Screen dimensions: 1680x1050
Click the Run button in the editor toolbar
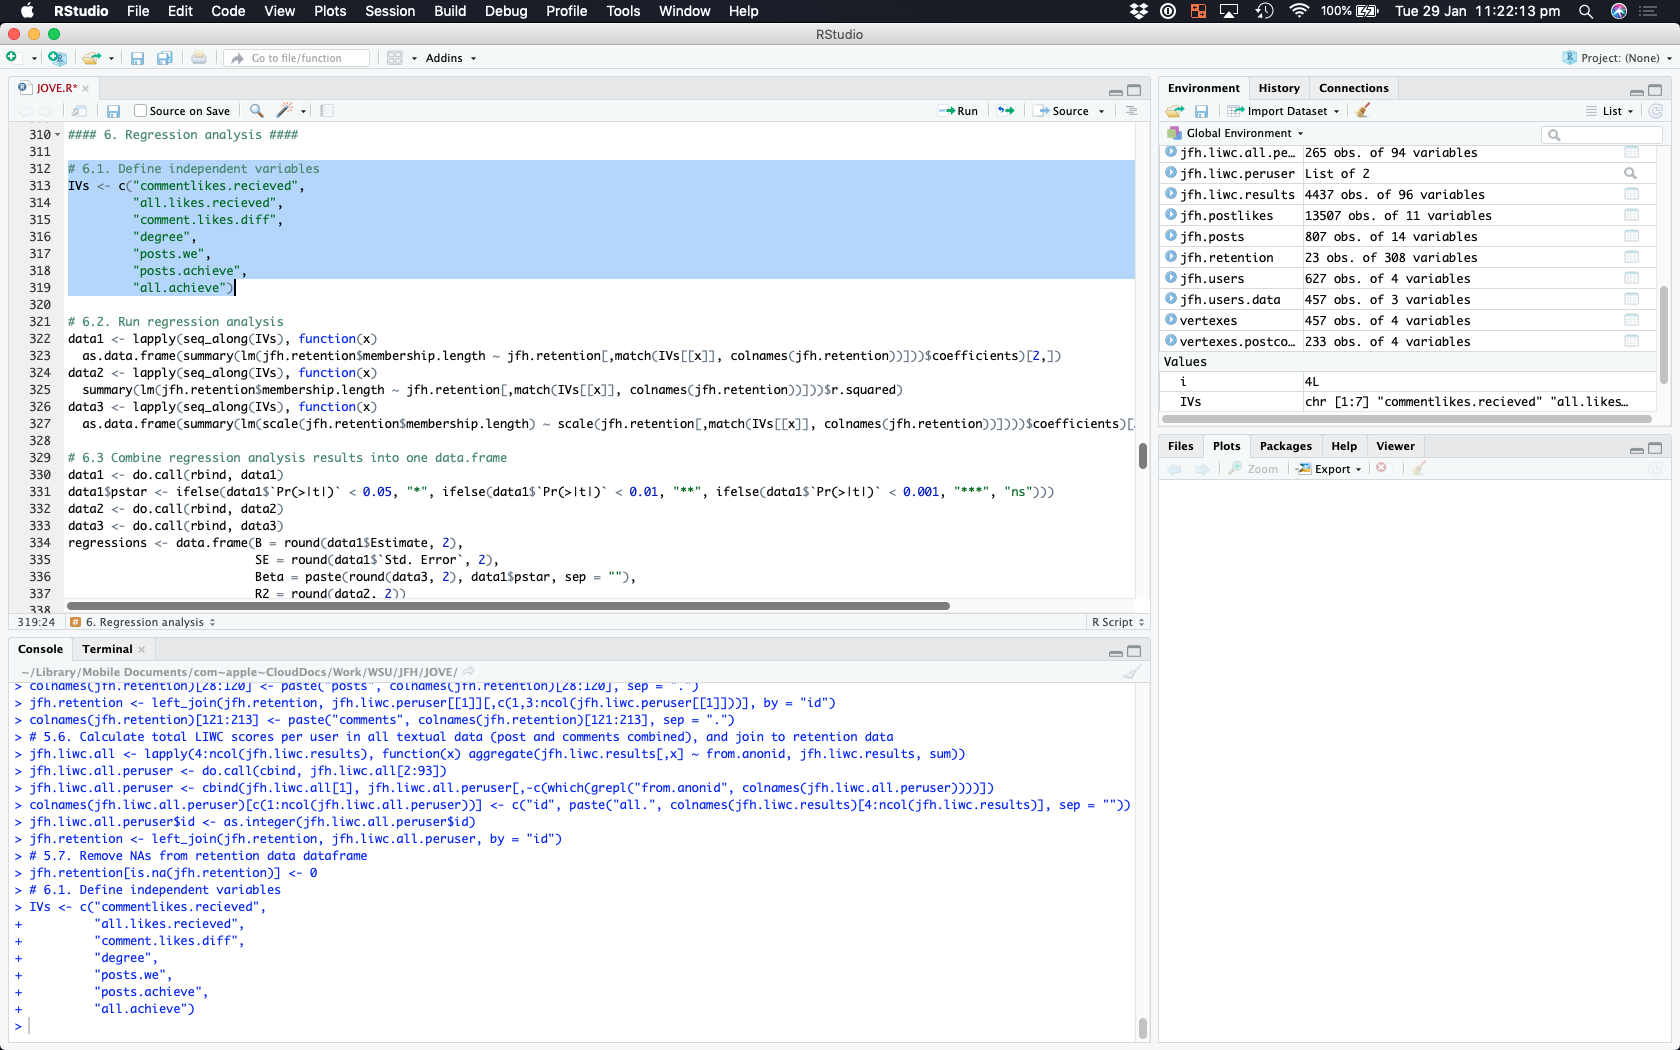pyautogui.click(x=958, y=111)
